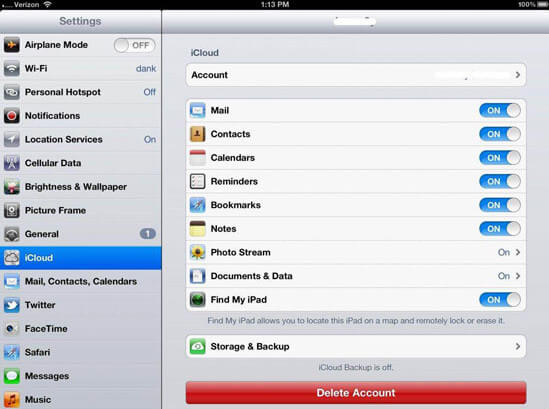Tap the Notifications icon

click(x=12, y=116)
